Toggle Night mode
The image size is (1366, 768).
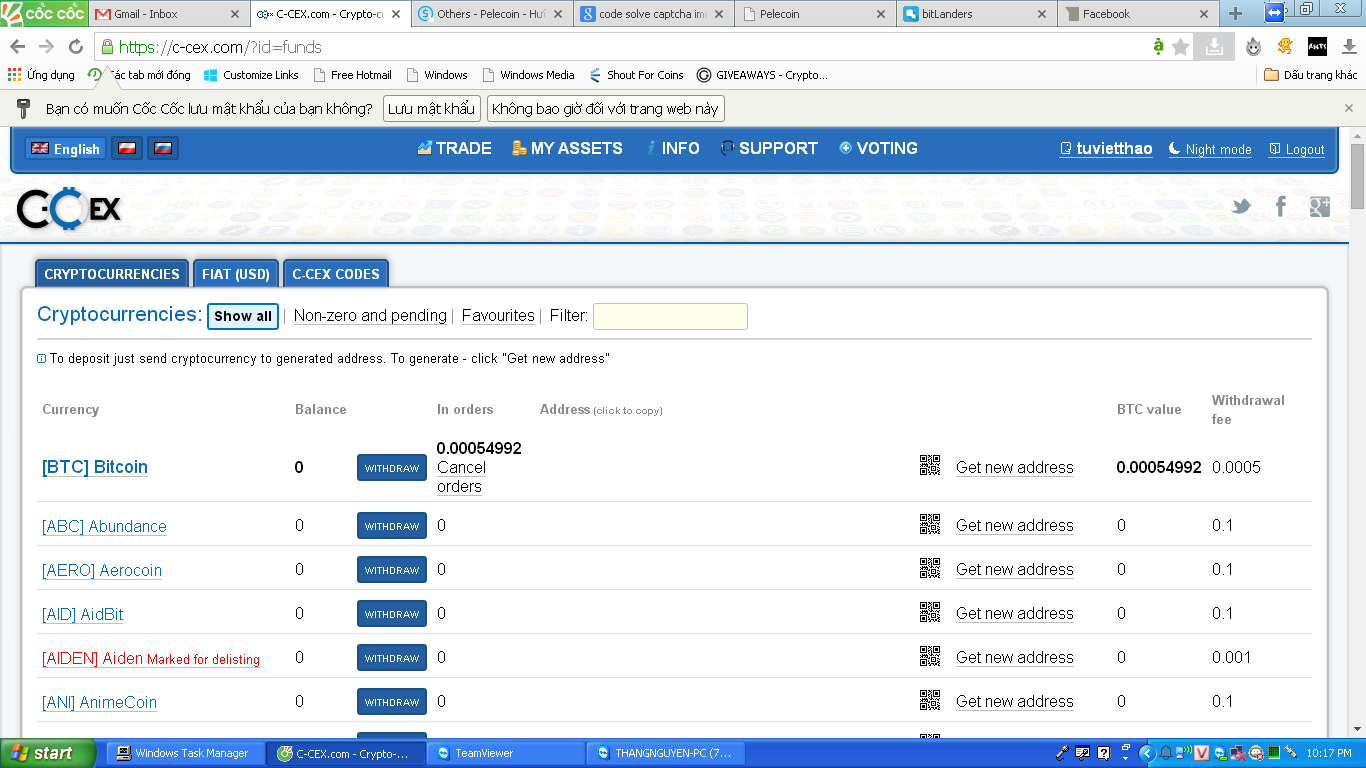1210,149
